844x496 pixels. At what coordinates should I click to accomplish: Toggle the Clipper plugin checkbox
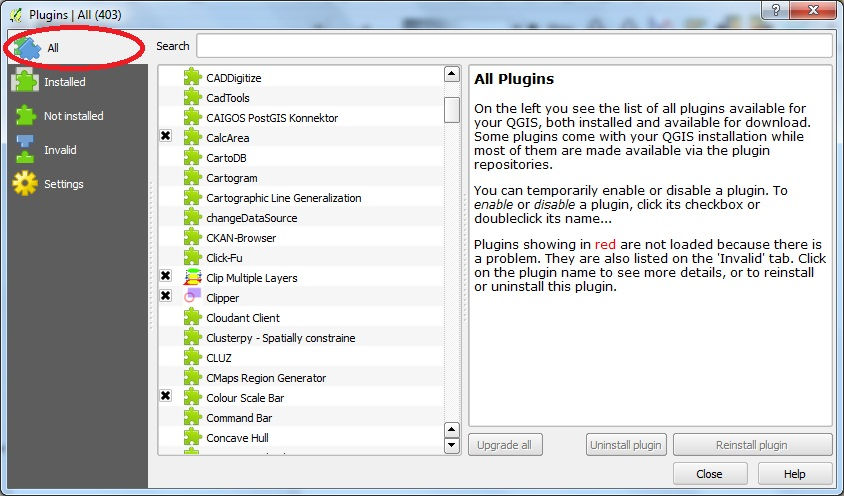(166, 296)
